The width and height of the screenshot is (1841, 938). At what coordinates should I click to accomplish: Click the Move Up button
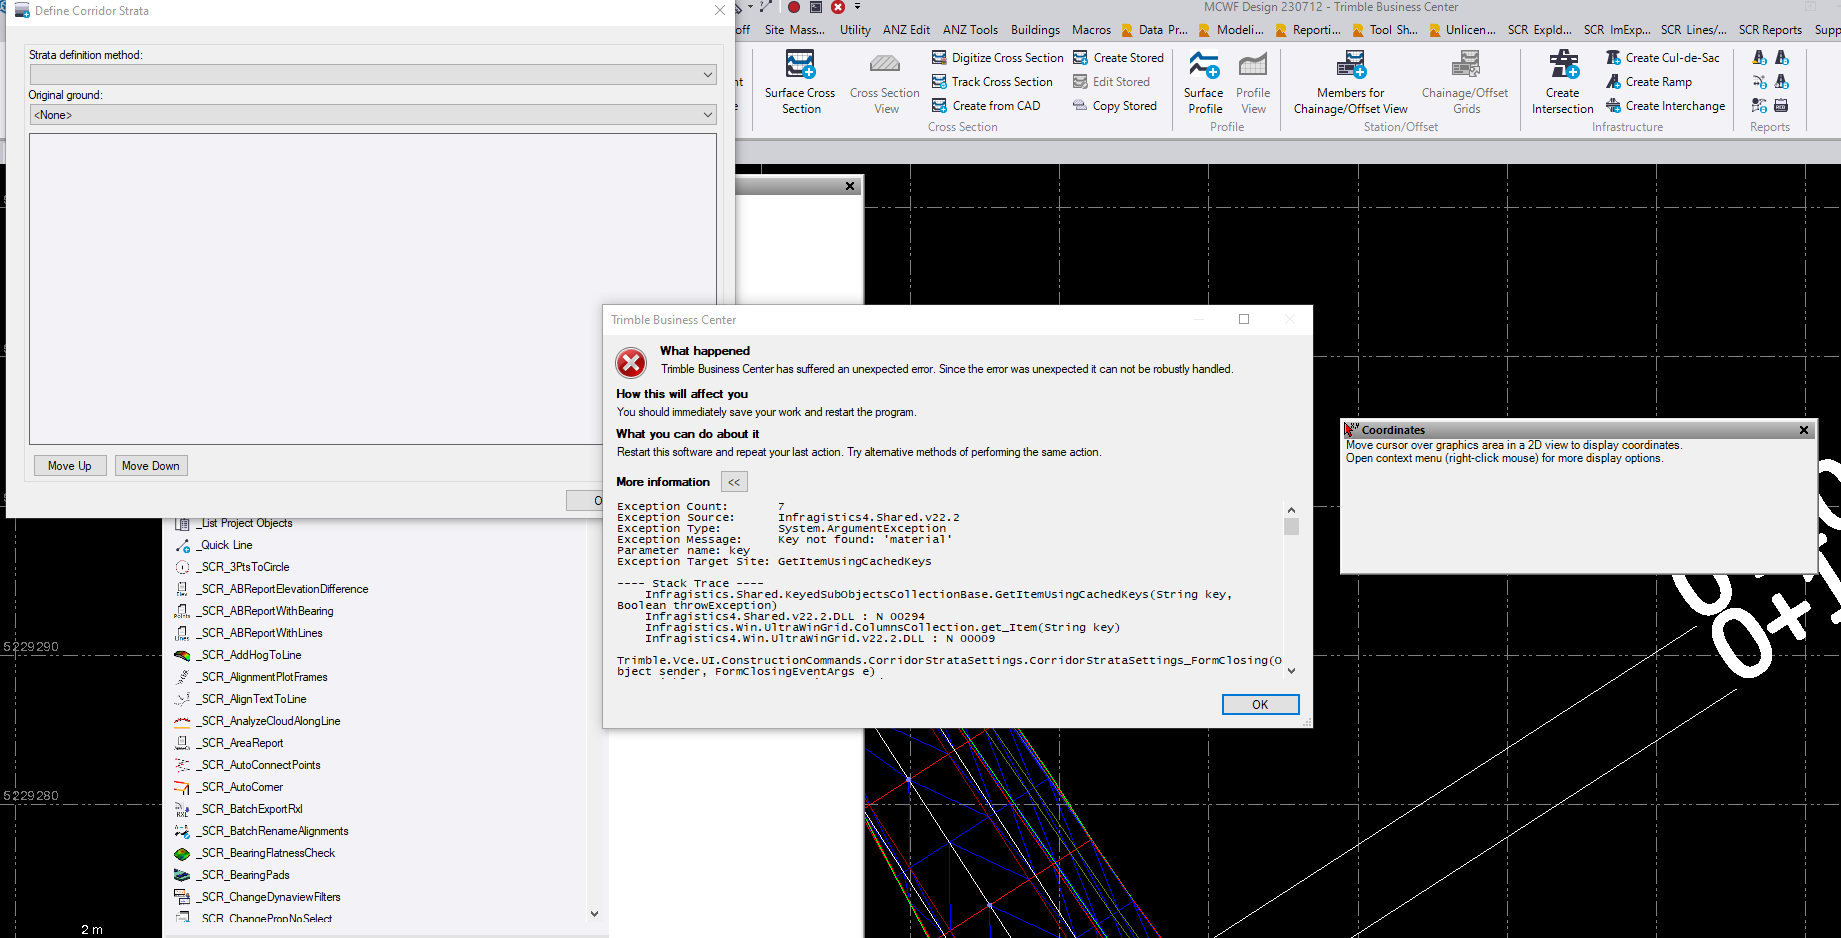(x=70, y=466)
